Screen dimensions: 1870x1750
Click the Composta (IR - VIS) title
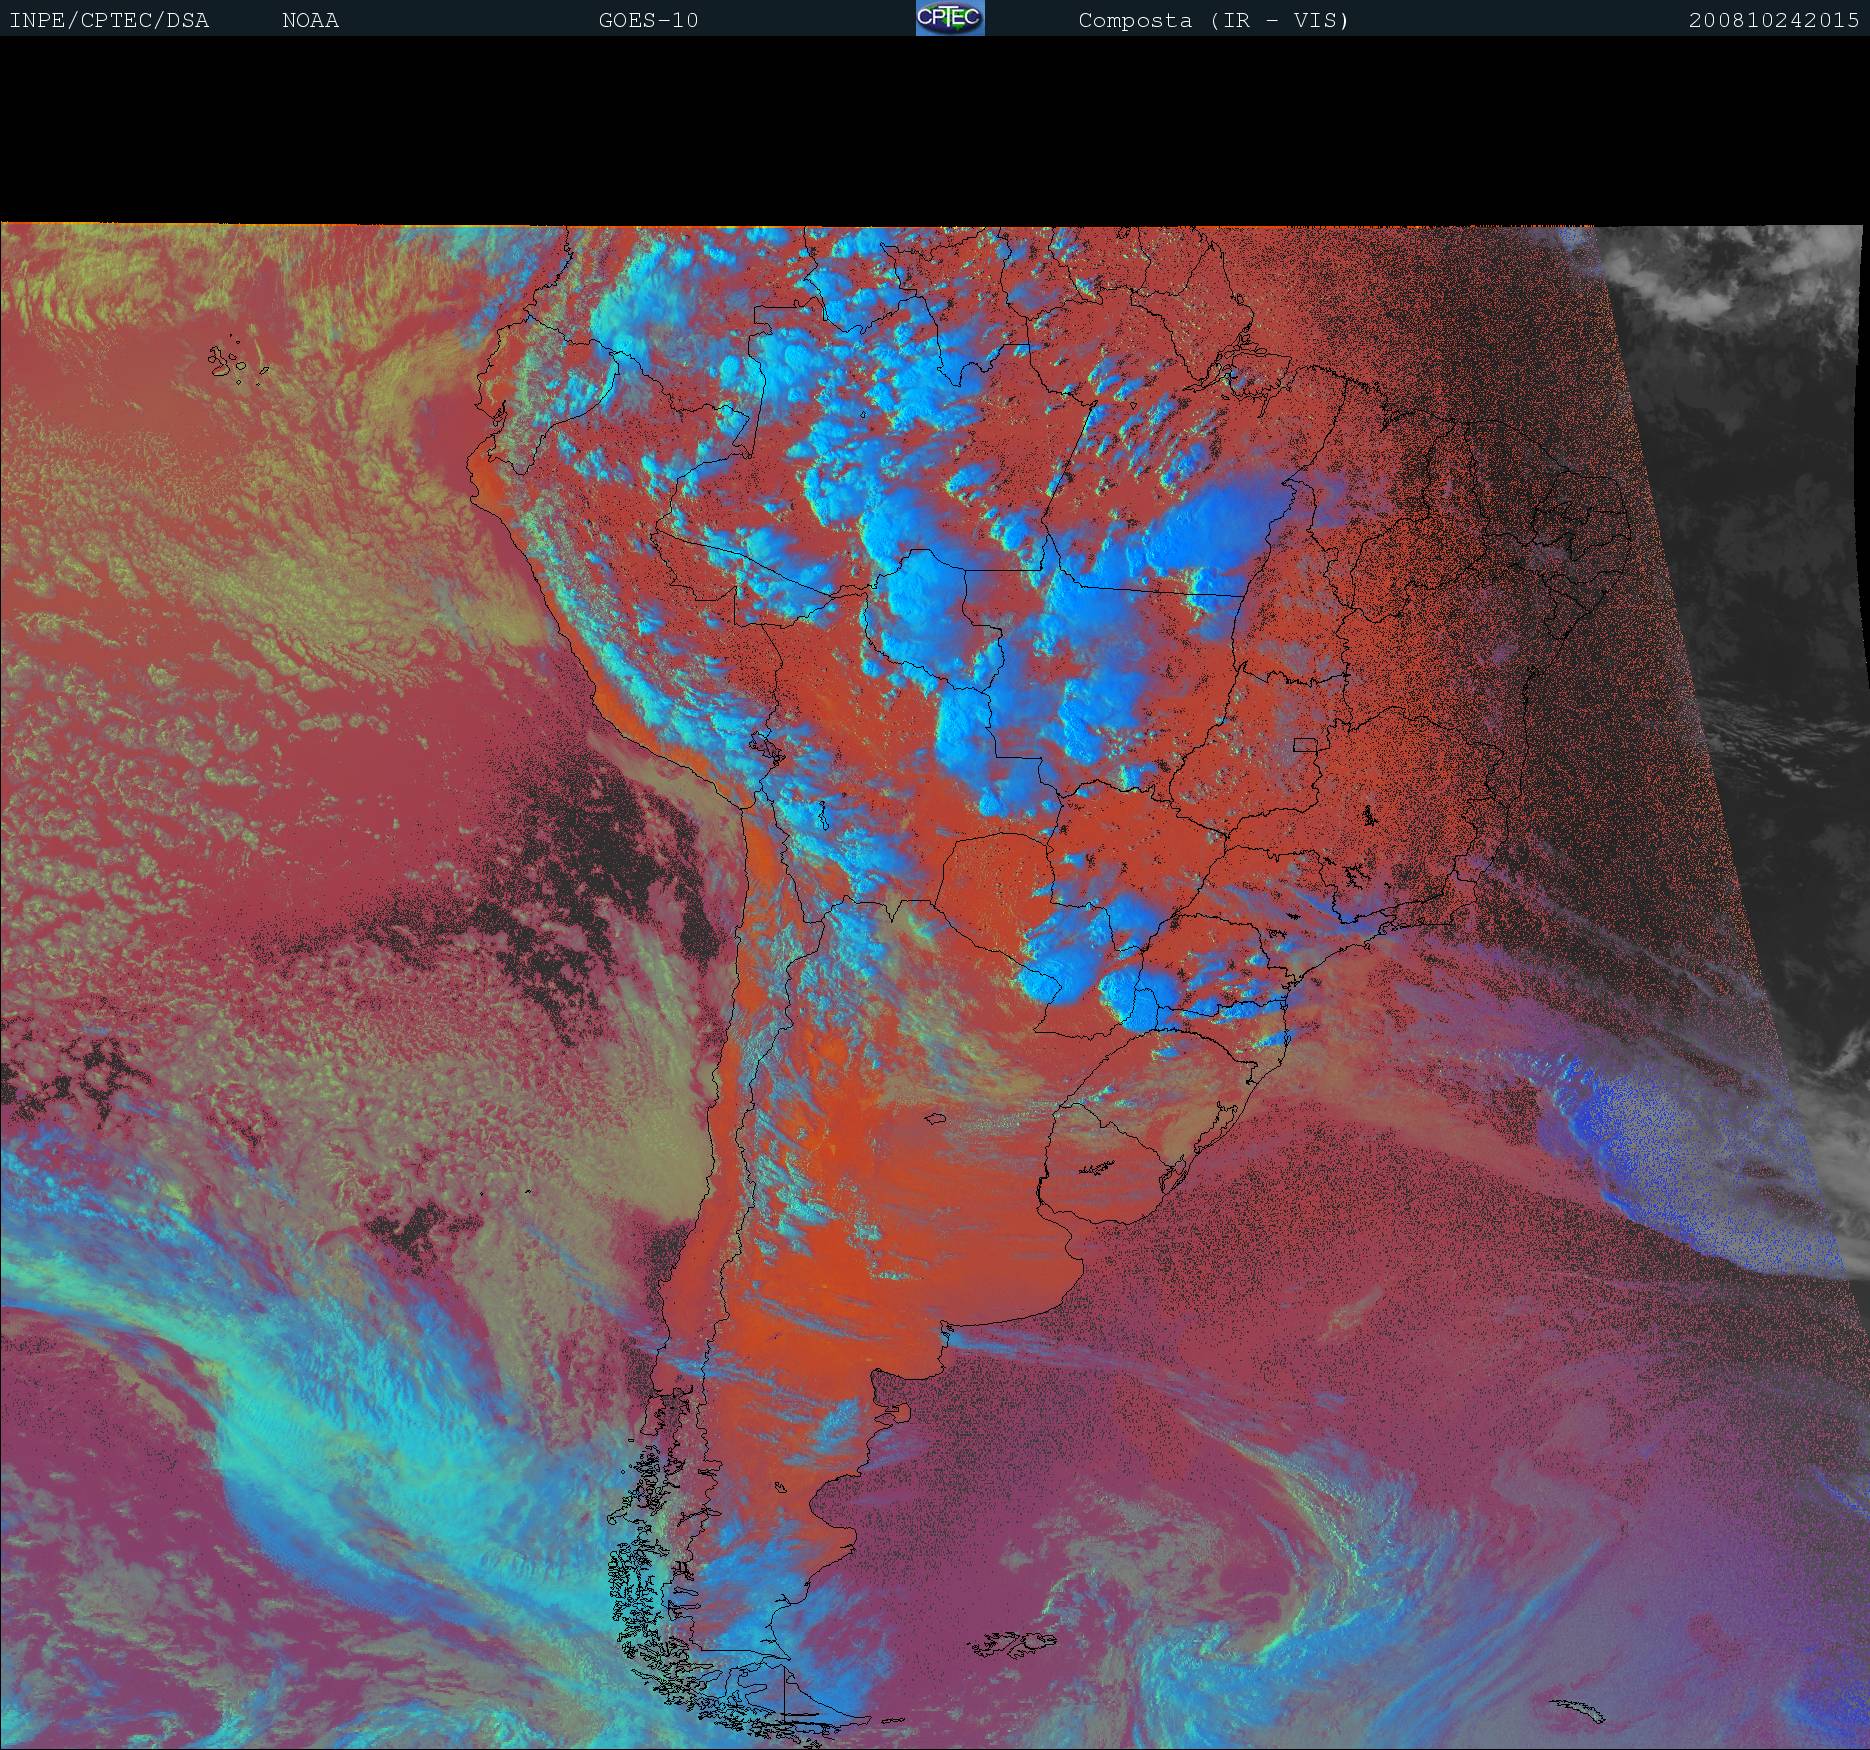point(1214,21)
